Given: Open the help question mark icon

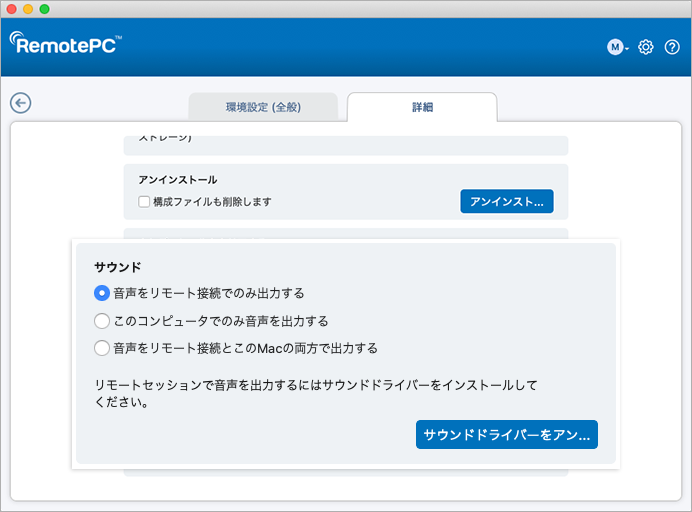Looking at the screenshot, I should click(672, 47).
